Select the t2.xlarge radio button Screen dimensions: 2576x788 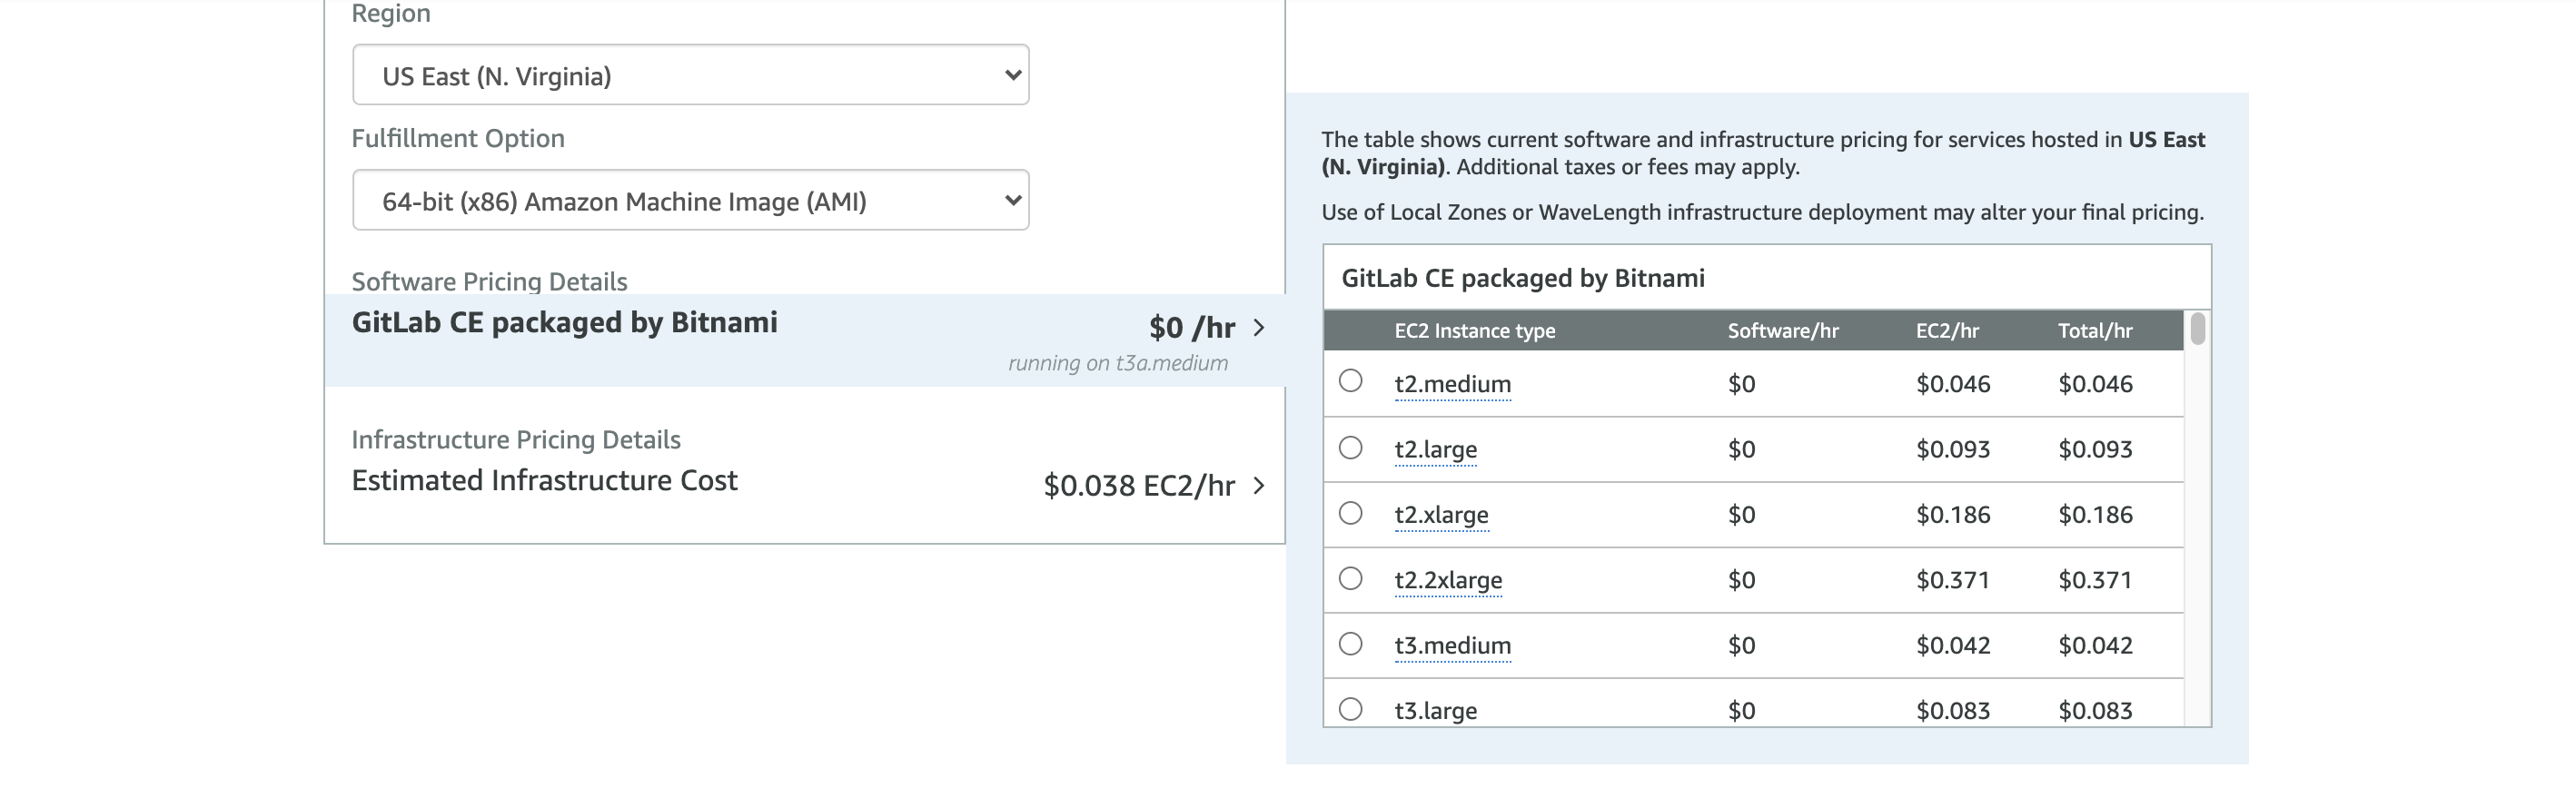[1350, 513]
